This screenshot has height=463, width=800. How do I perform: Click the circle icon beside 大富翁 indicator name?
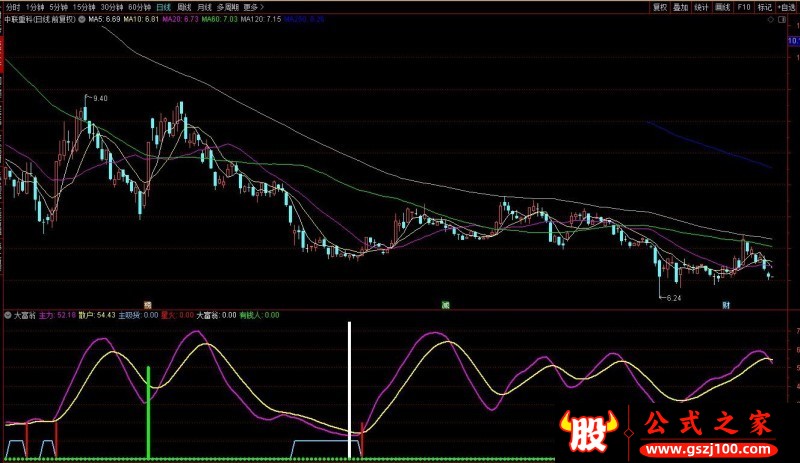pos(8,315)
